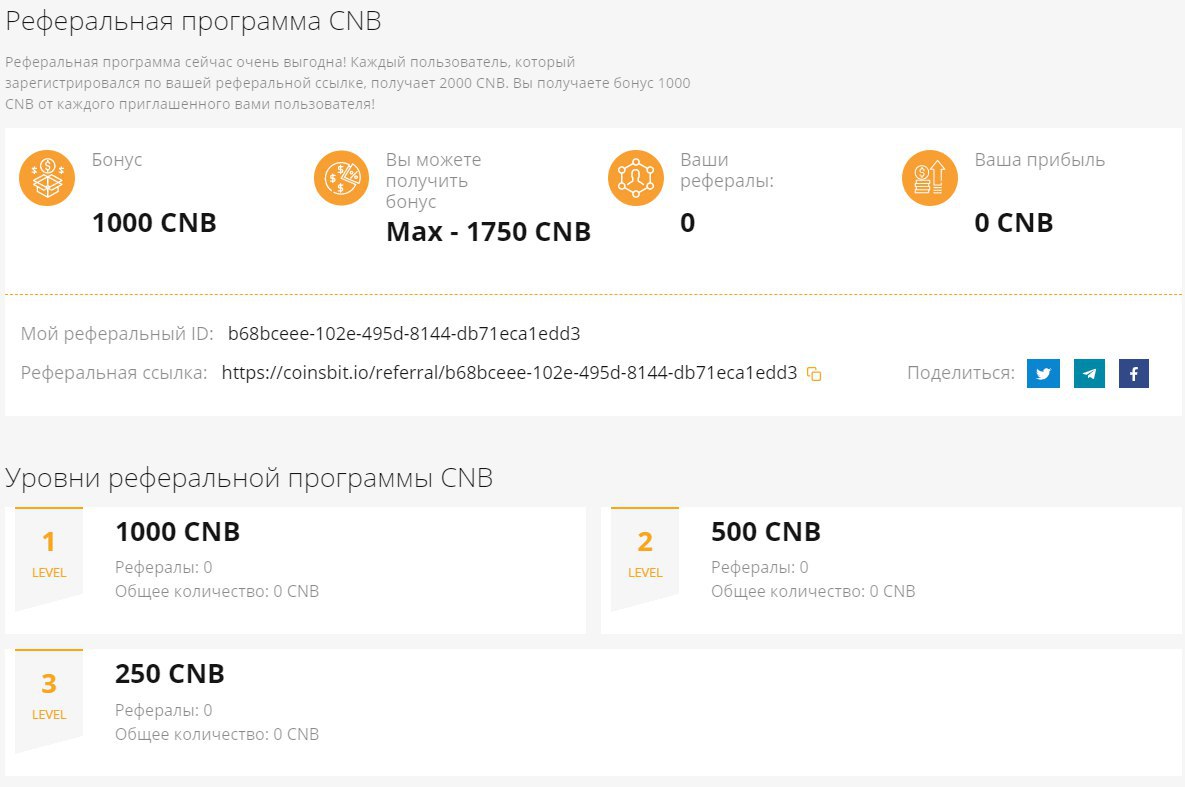Click the "Реферальная программа CNB" page title
Screen dimensions: 1185x787
point(193,20)
